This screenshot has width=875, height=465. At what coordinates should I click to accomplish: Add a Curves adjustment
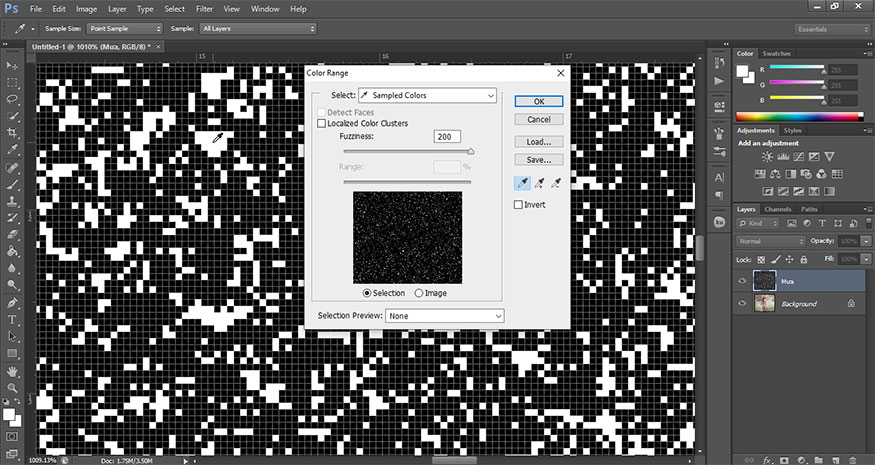(x=799, y=157)
